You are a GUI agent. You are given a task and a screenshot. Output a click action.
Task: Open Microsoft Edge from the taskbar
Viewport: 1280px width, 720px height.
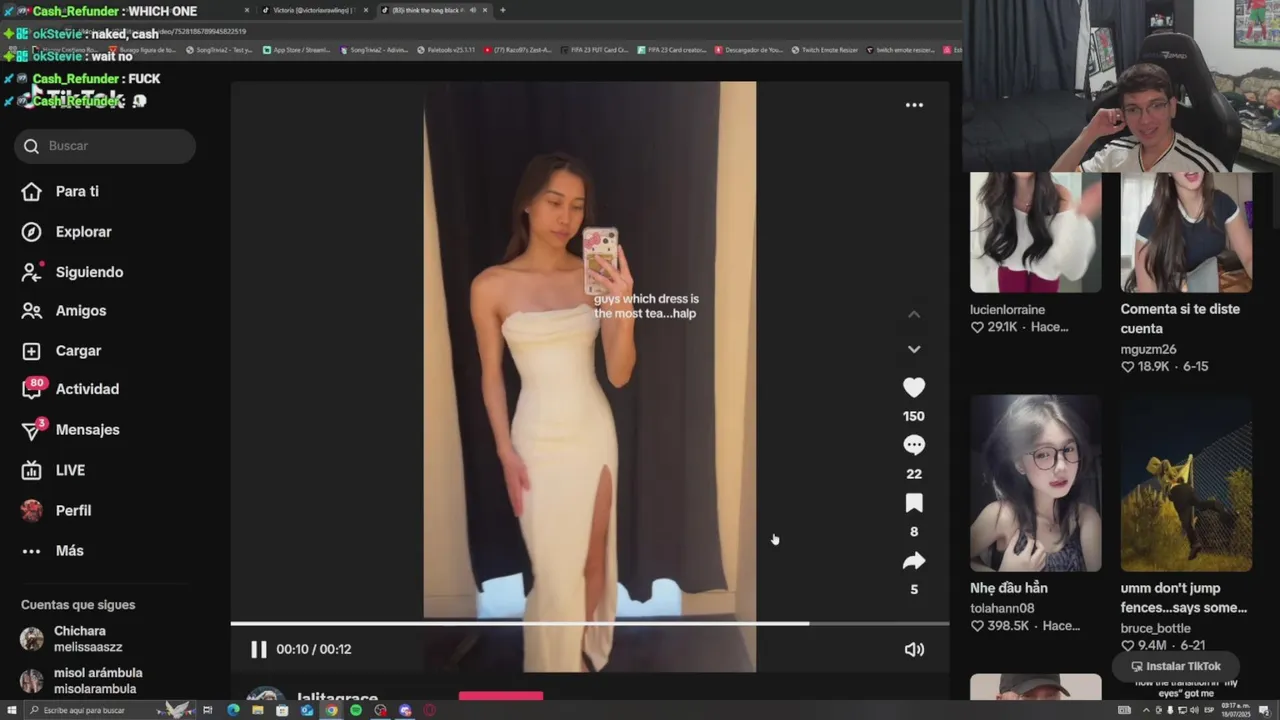[x=233, y=710]
